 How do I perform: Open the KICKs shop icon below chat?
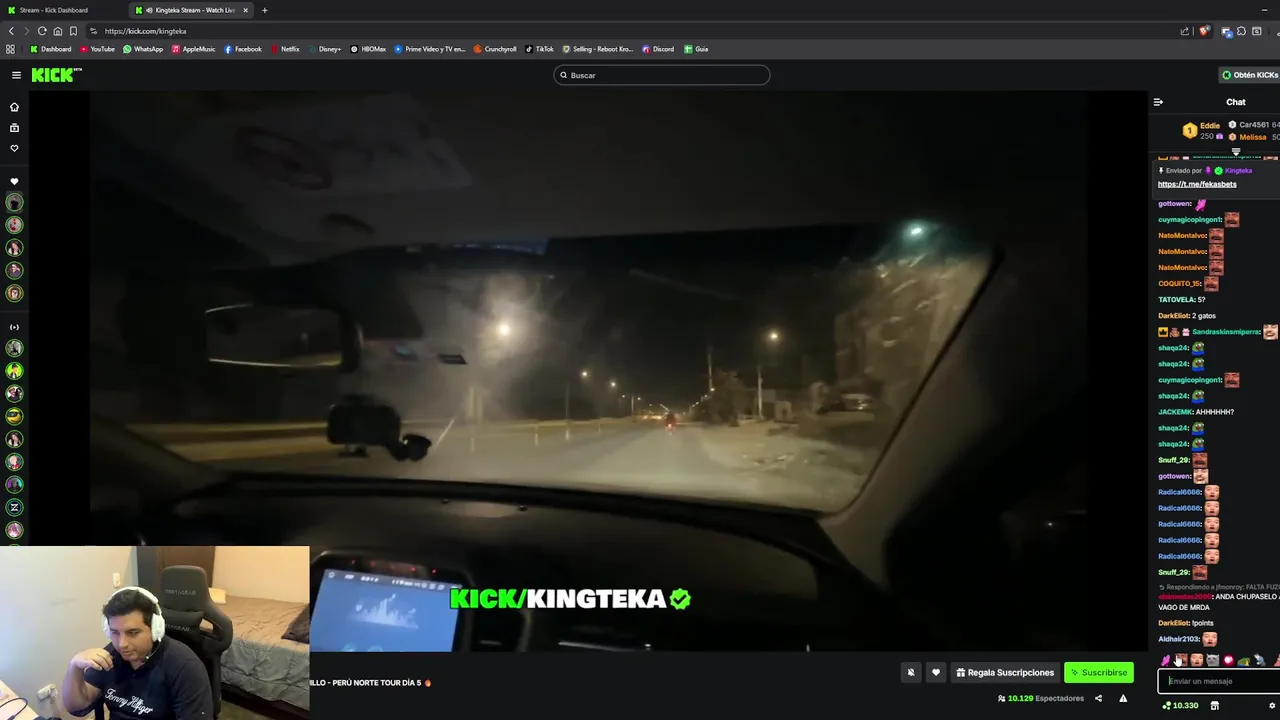[1214, 706]
